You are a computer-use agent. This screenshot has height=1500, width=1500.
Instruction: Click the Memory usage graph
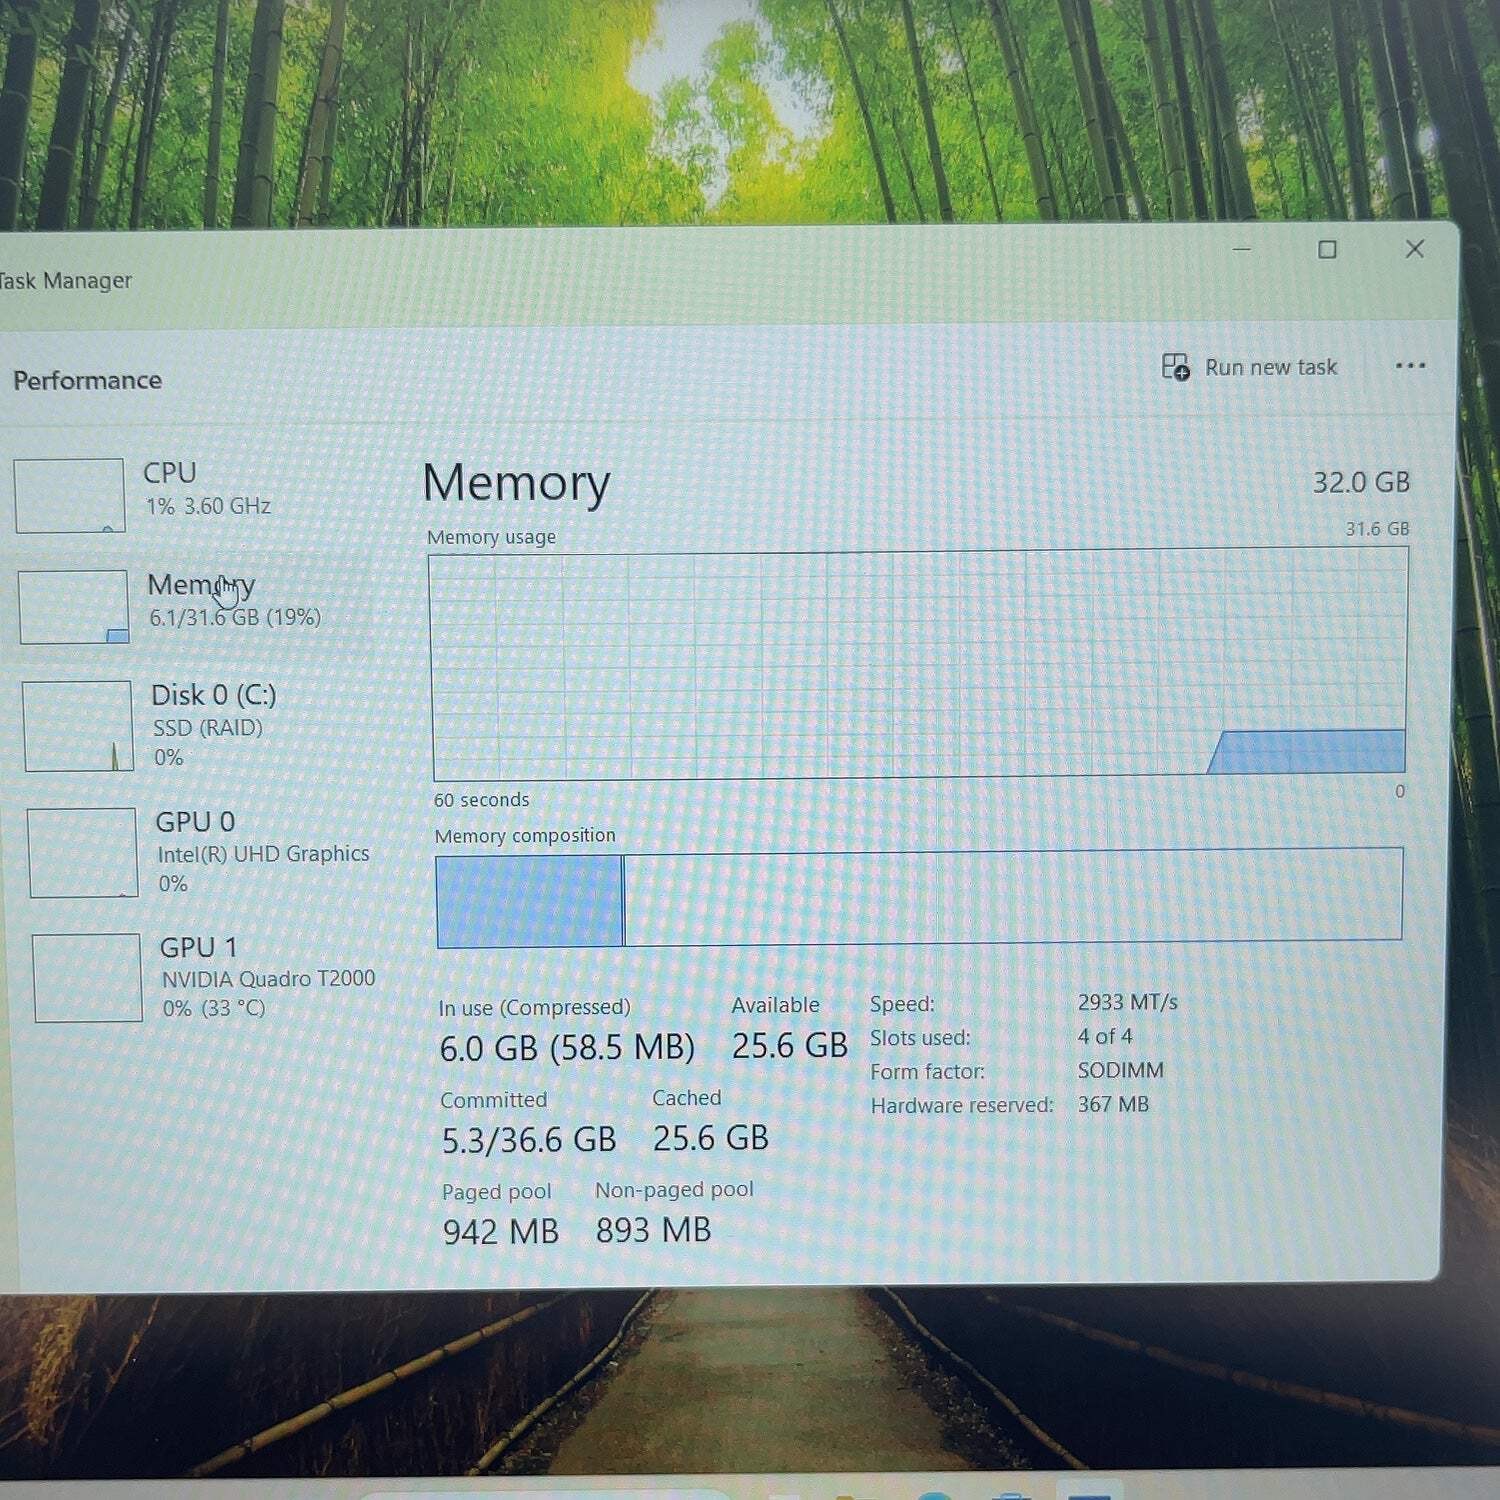(x=918, y=665)
